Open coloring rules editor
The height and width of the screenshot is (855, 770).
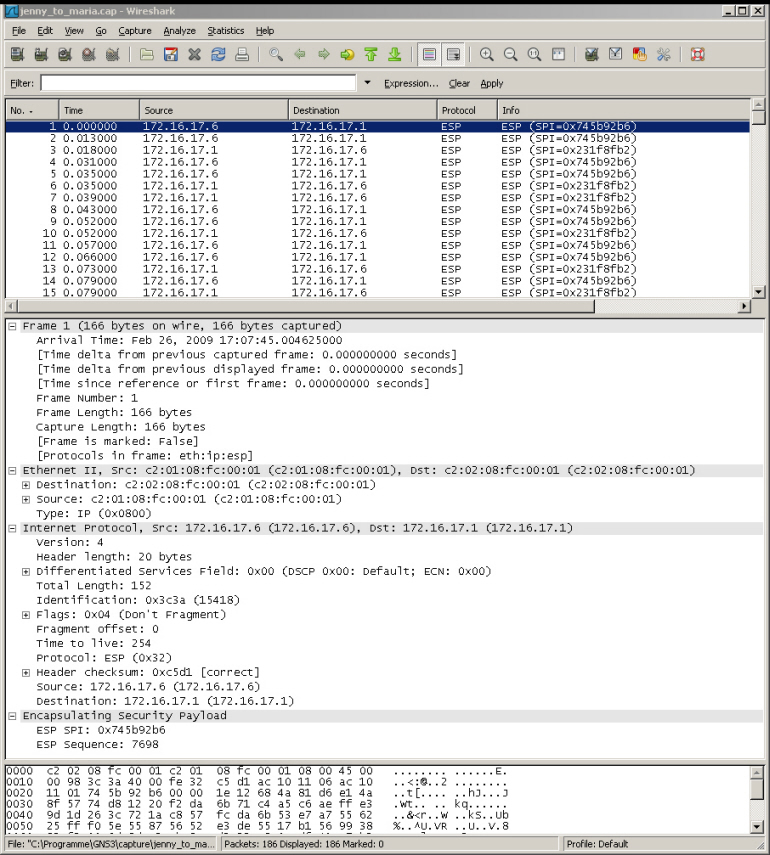click(640, 54)
